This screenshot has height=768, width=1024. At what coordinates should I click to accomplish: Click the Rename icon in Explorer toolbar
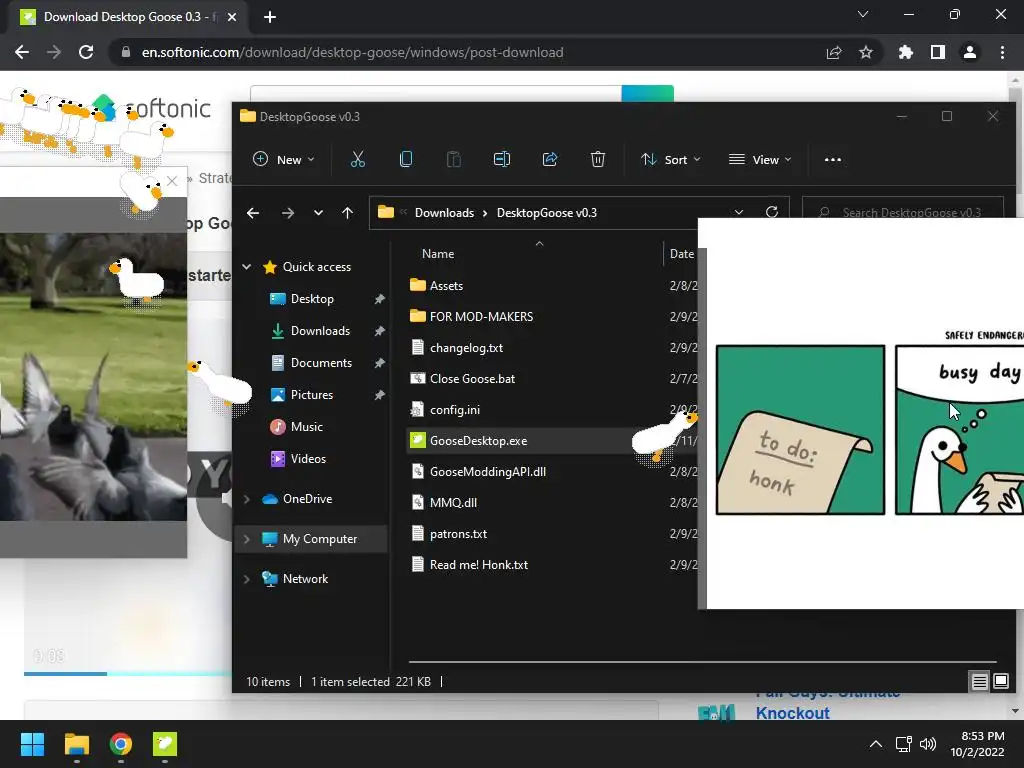point(502,159)
